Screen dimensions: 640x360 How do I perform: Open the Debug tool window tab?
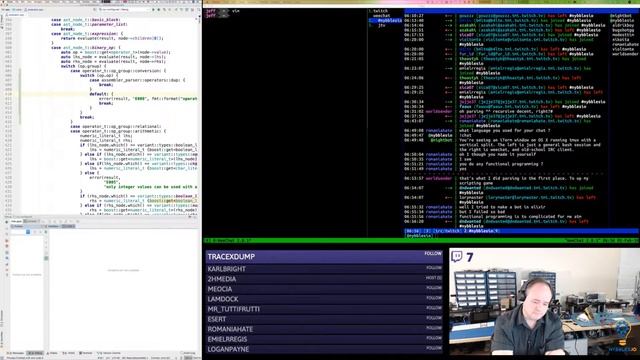coord(35,353)
